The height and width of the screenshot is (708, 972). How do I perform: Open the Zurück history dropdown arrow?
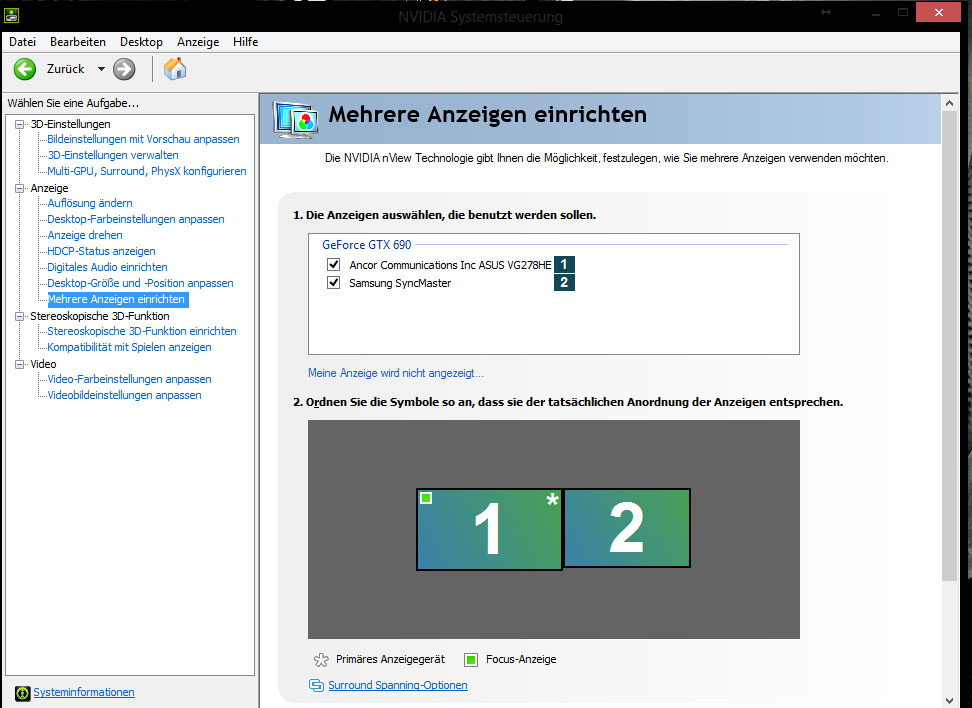click(101, 69)
